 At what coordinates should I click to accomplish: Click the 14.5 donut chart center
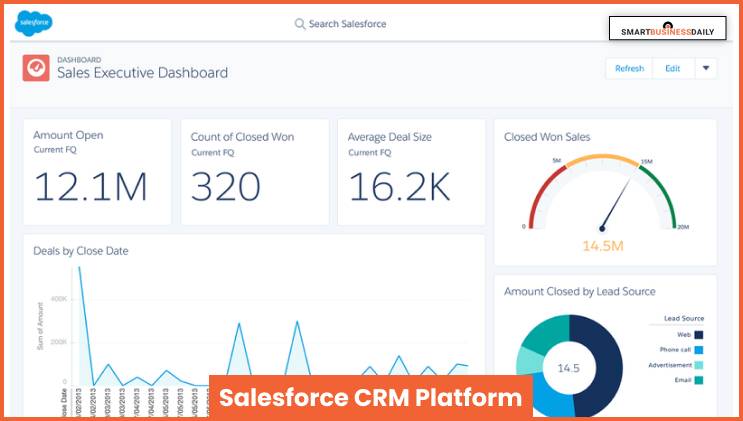pos(569,368)
